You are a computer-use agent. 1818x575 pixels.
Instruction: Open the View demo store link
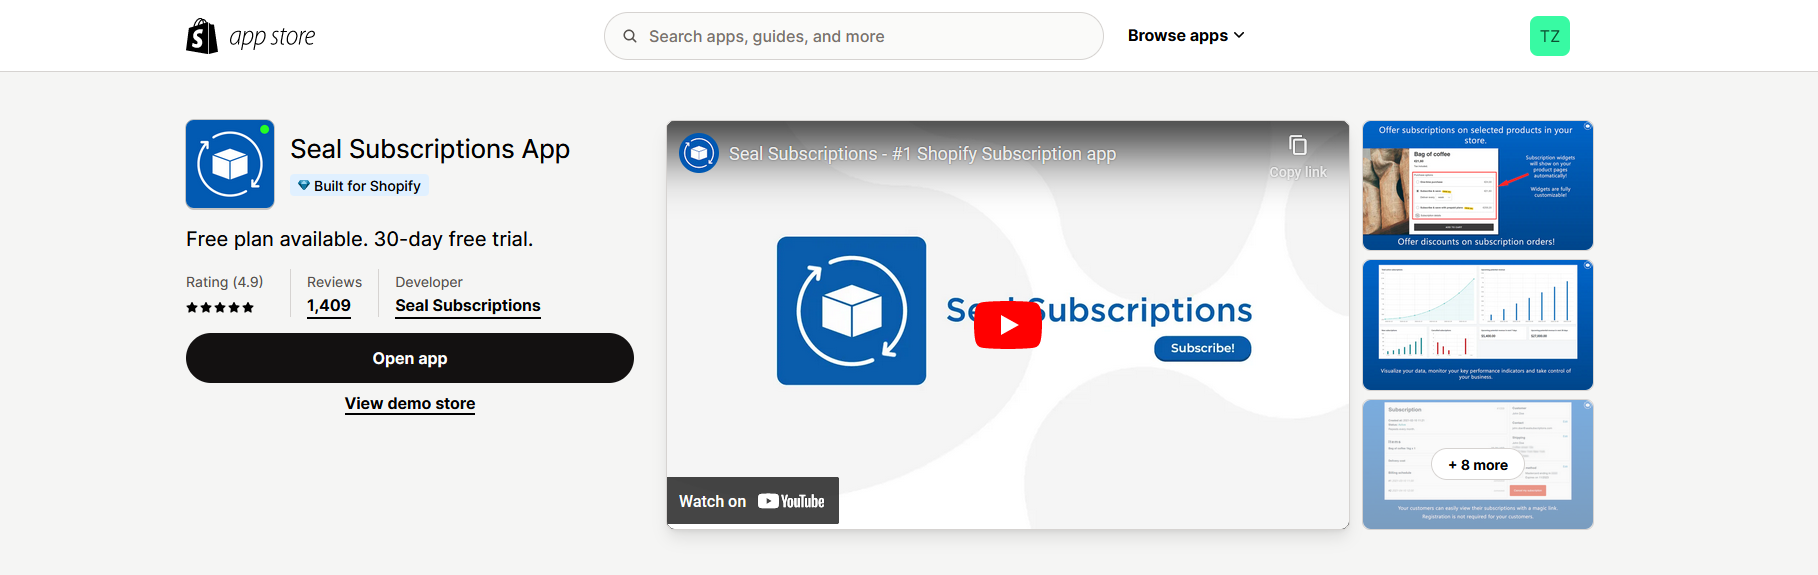point(410,404)
